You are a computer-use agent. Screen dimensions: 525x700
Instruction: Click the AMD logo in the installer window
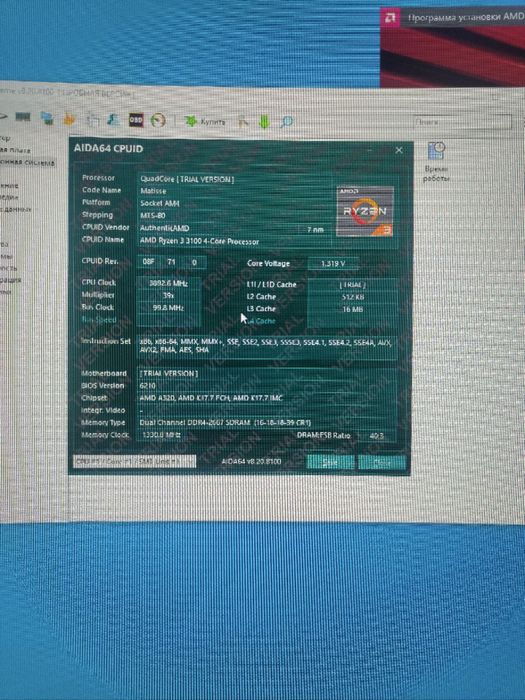pyautogui.click(x=391, y=18)
